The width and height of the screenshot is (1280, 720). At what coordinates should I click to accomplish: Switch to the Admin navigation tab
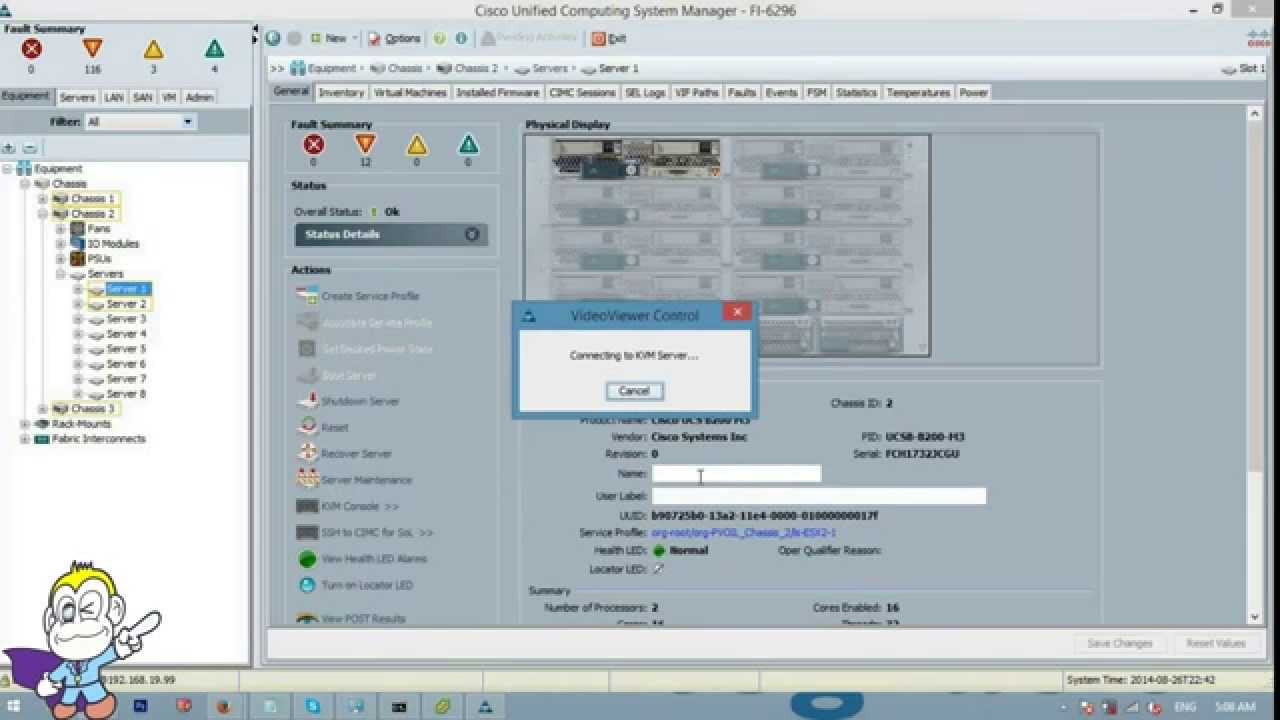tap(199, 97)
